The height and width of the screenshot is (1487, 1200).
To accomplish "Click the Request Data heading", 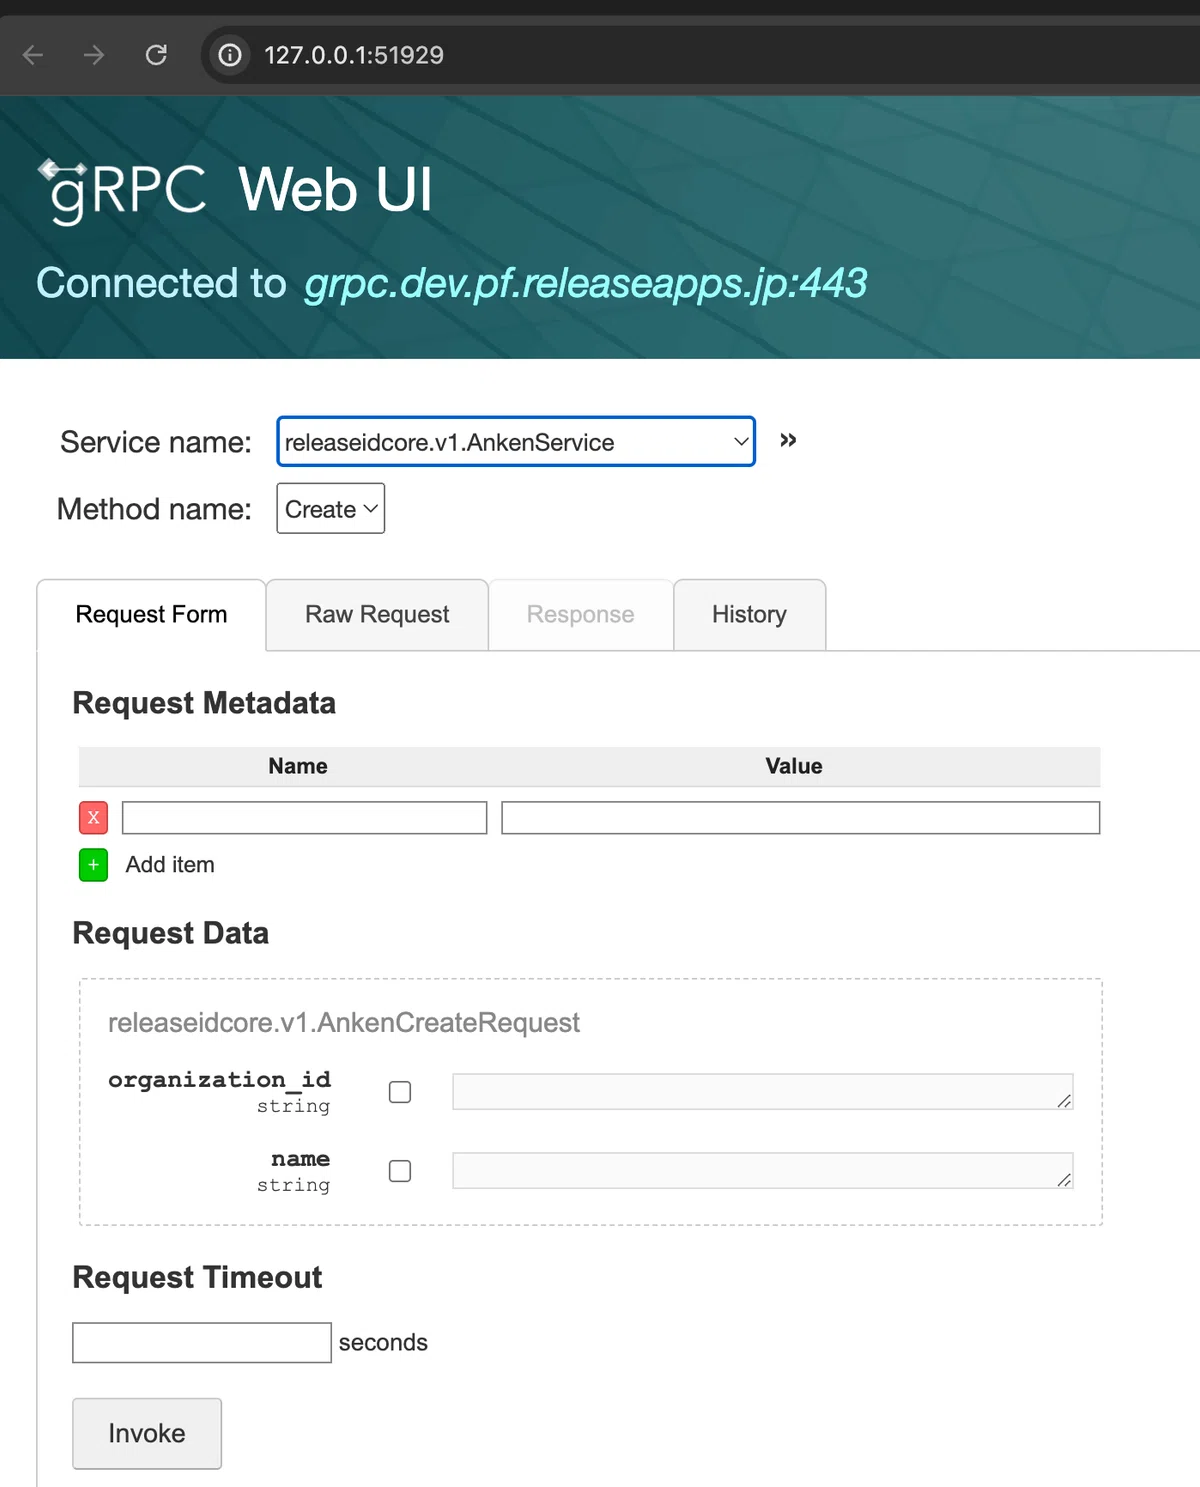I will coord(171,933).
